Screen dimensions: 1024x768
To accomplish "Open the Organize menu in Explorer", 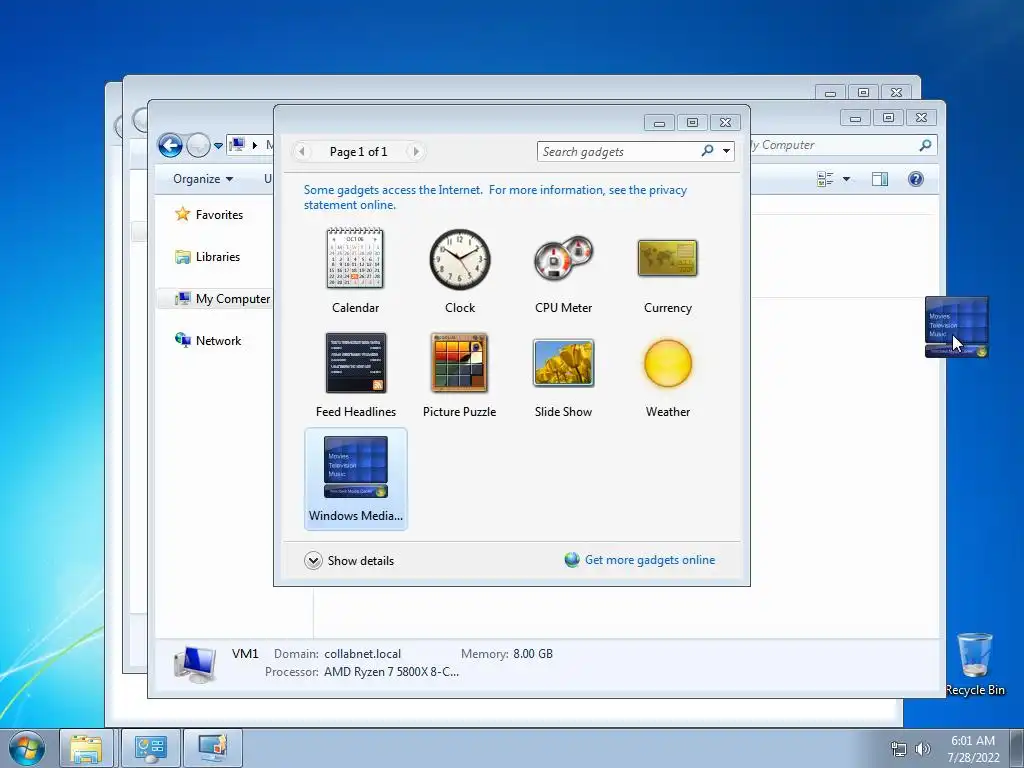I will pos(203,179).
